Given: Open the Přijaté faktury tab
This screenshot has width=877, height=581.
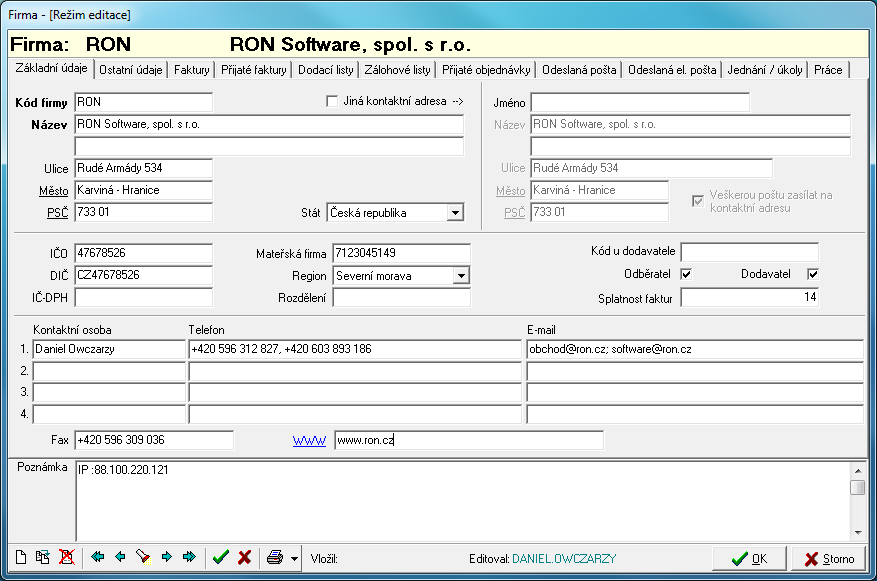Looking at the screenshot, I should tap(253, 70).
